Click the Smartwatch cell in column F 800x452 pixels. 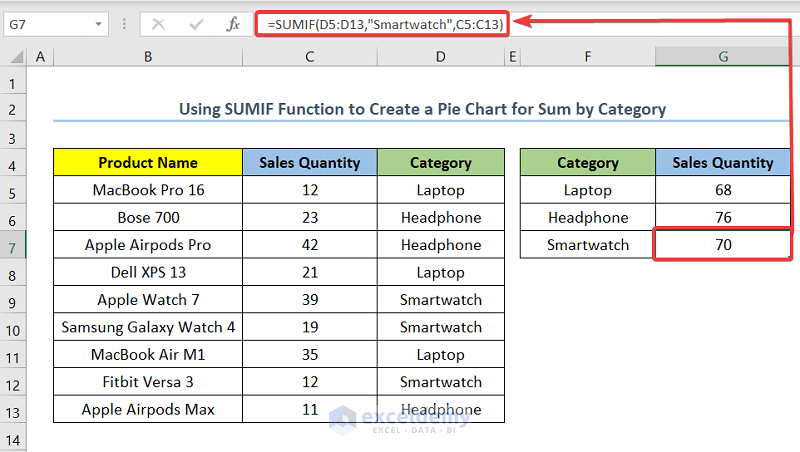[587, 245]
